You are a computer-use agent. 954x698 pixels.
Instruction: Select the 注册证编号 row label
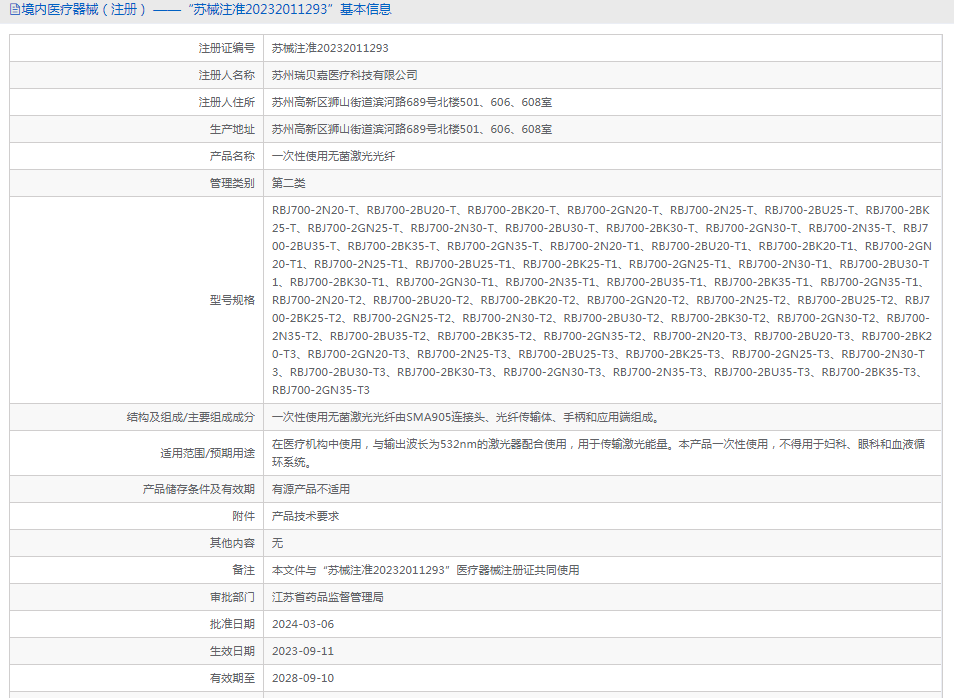pos(226,48)
